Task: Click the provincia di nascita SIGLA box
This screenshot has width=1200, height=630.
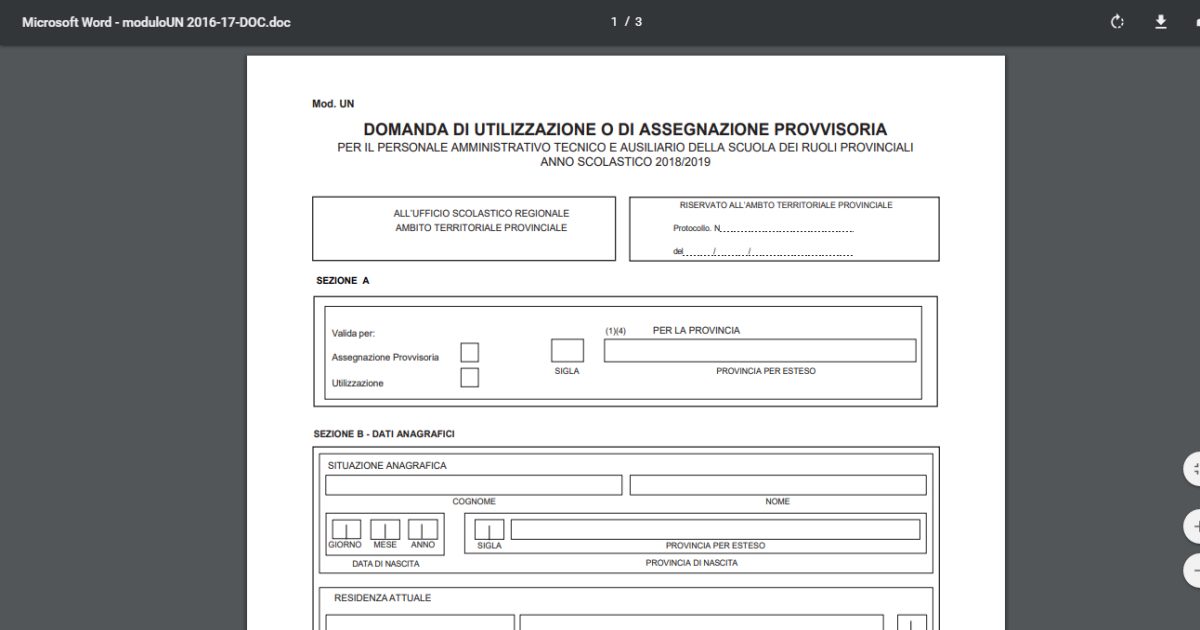Action: click(x=488, y=530)
